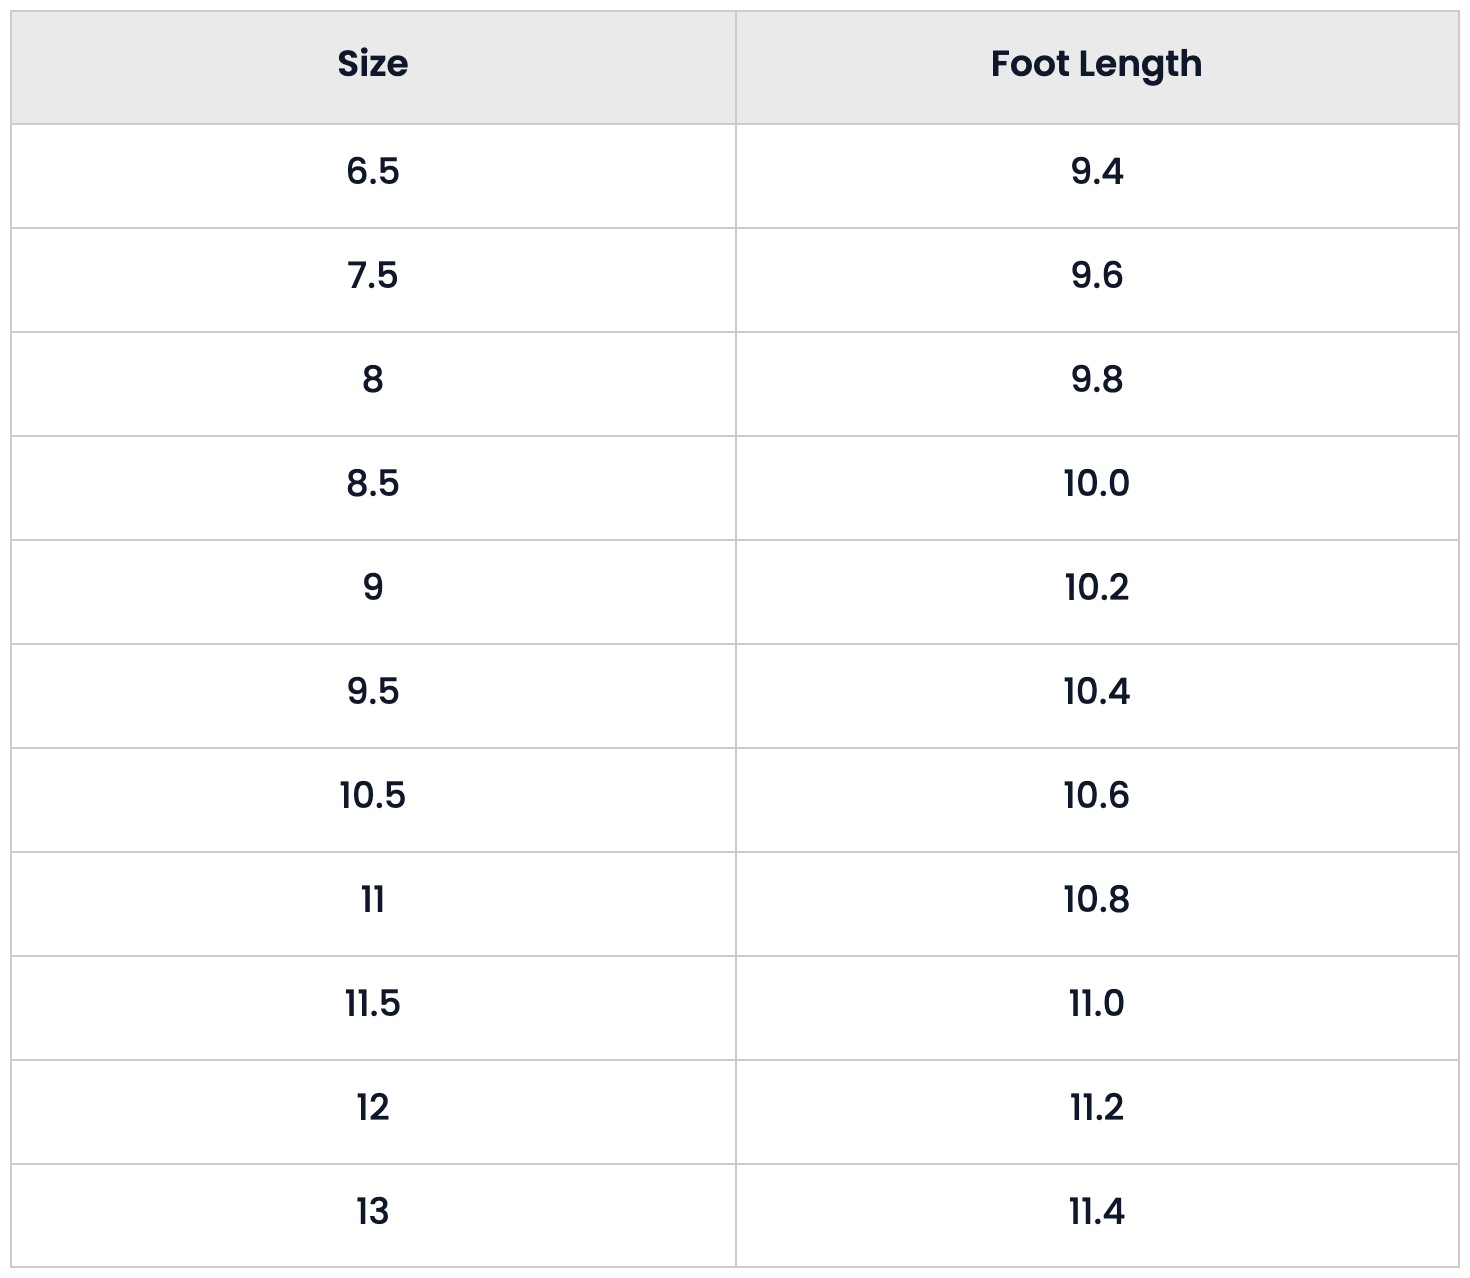Select the size 6.5 cell
1470x1278 pixels.
(373, 176)
